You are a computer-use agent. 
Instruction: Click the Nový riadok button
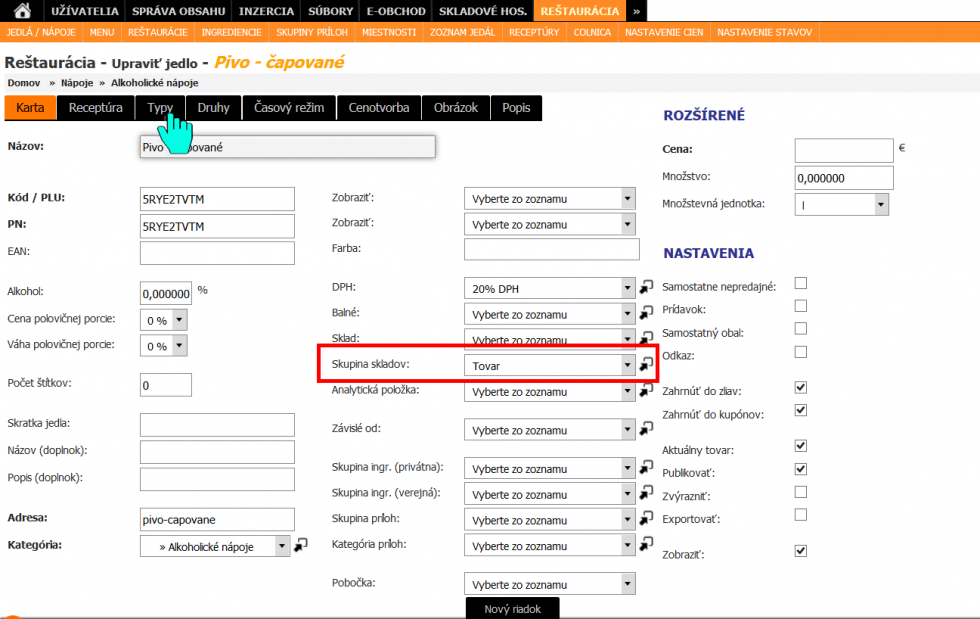(512, 608)
